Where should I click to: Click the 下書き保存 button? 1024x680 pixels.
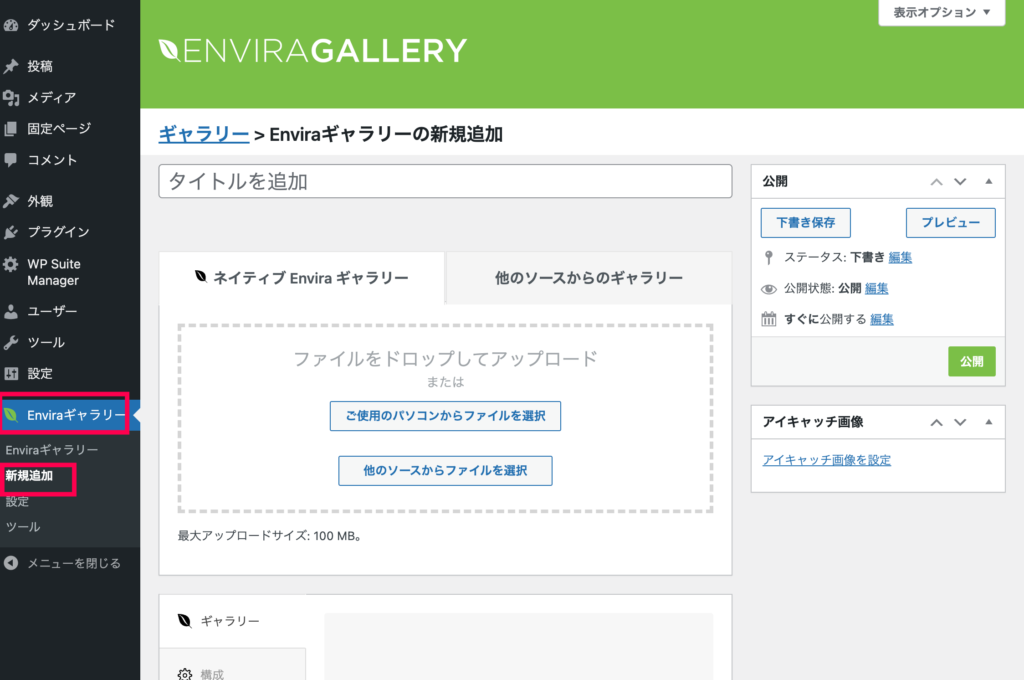point(806,223)
